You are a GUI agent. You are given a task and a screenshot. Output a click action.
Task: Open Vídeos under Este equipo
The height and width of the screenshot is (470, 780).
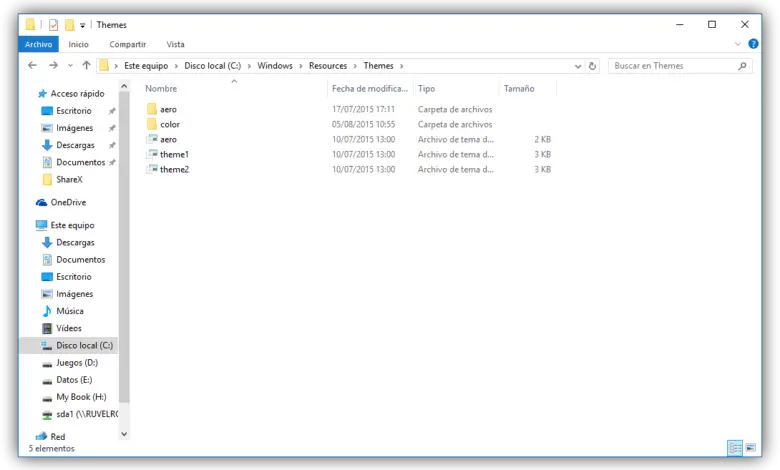69,328
